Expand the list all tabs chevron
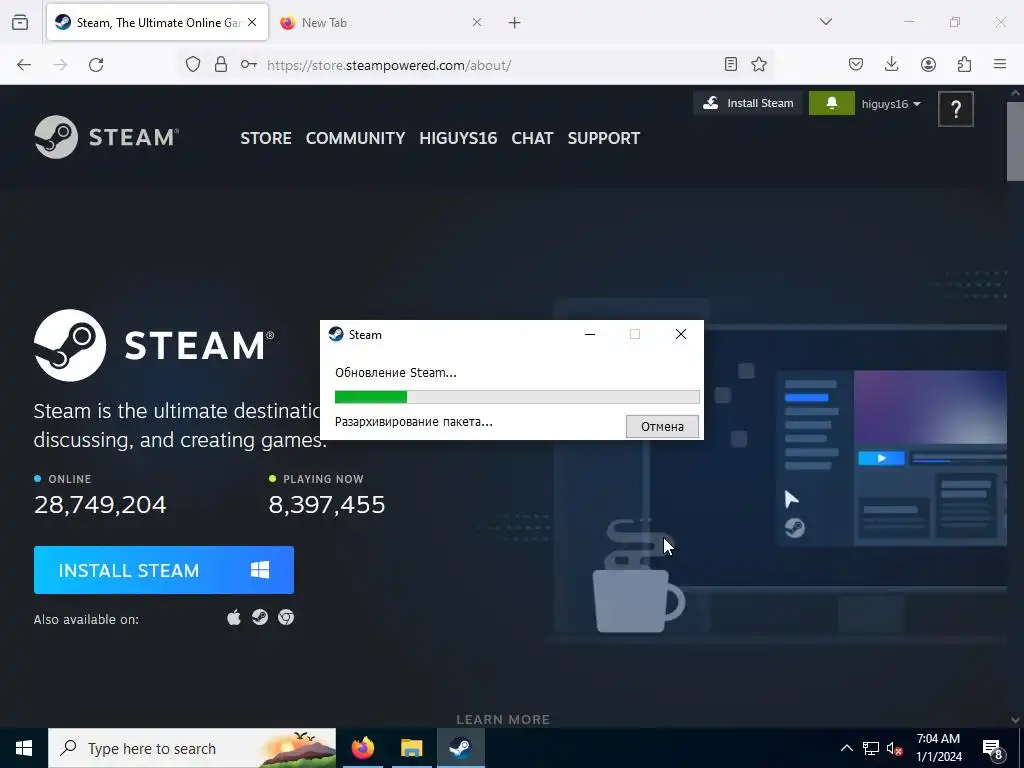 [826, 22]
